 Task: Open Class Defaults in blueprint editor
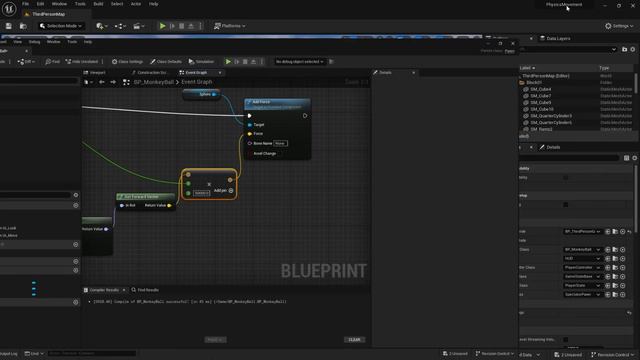click(166, 62)
